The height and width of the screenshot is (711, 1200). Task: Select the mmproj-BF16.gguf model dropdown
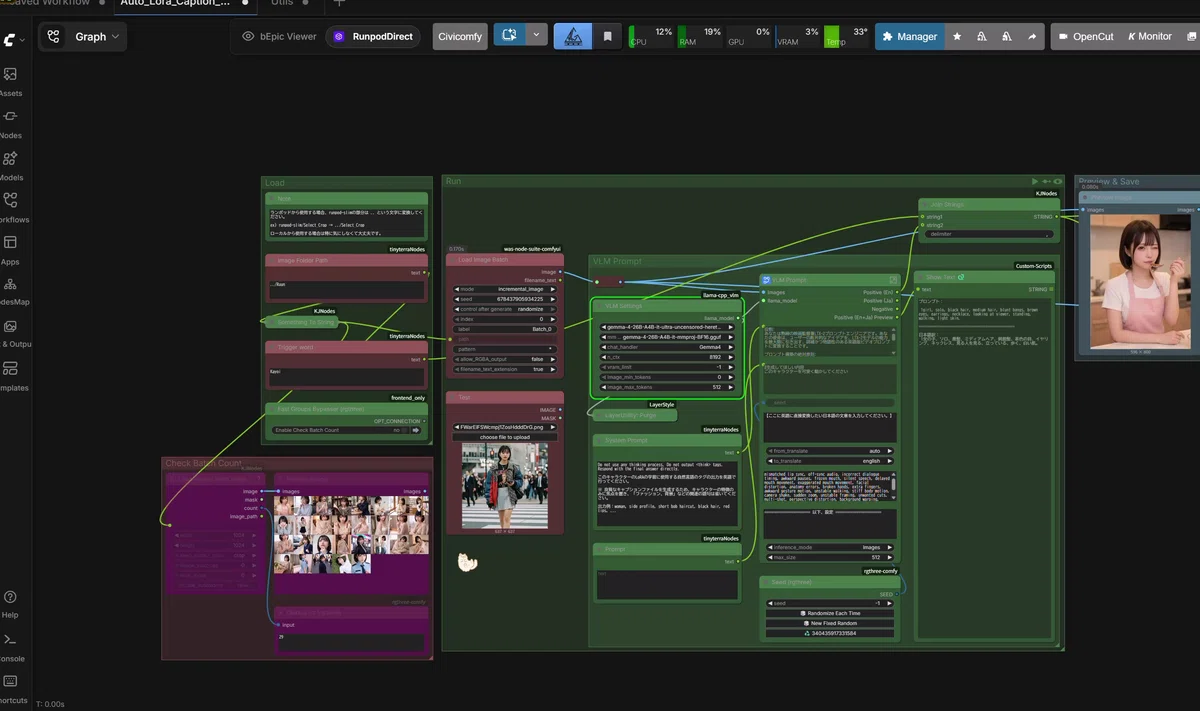pyautogui.click(x=668, y=337)
